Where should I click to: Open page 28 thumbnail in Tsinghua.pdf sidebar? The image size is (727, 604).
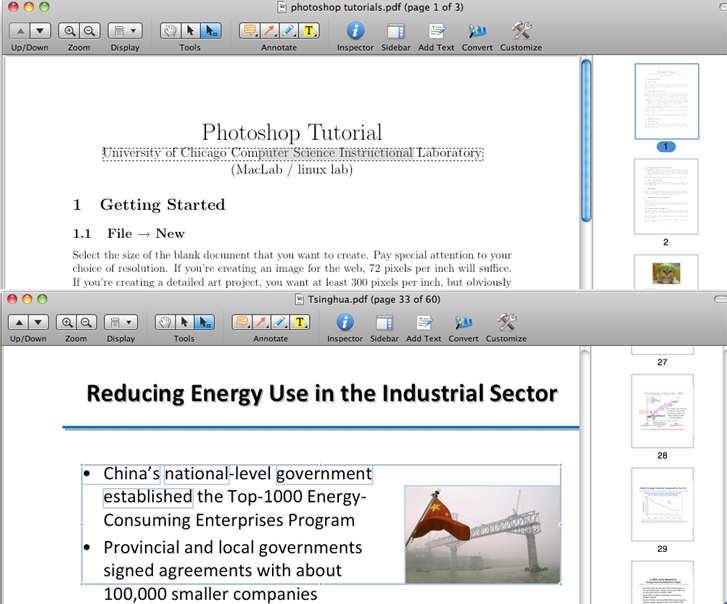(661, 411)
